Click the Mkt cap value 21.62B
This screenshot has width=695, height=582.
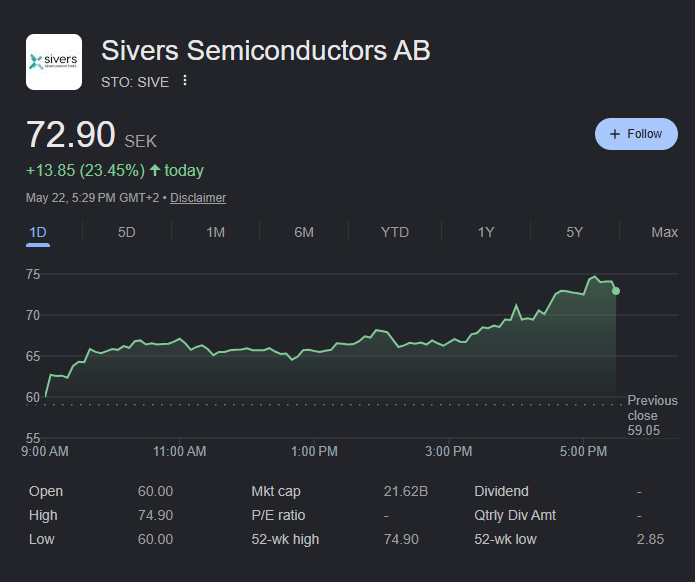coord(406,491)
